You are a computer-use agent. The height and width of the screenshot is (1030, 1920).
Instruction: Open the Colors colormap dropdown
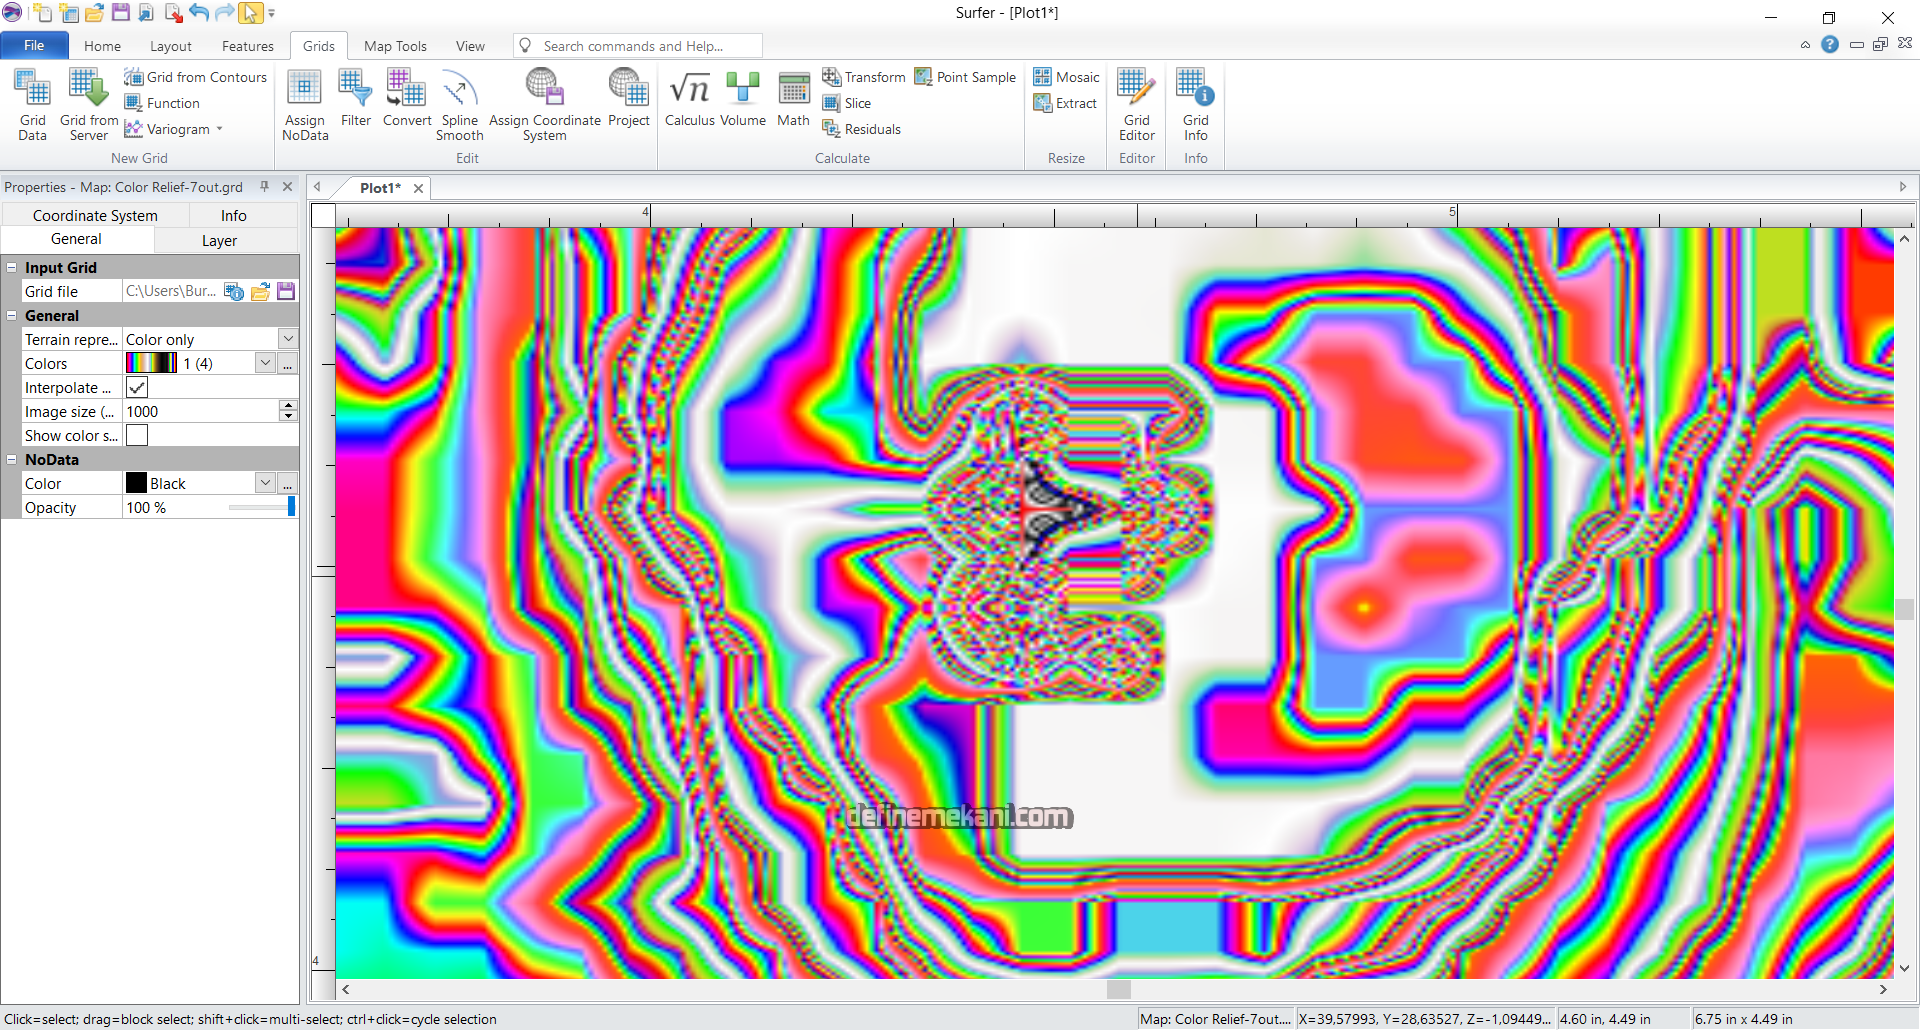(265, 364)
